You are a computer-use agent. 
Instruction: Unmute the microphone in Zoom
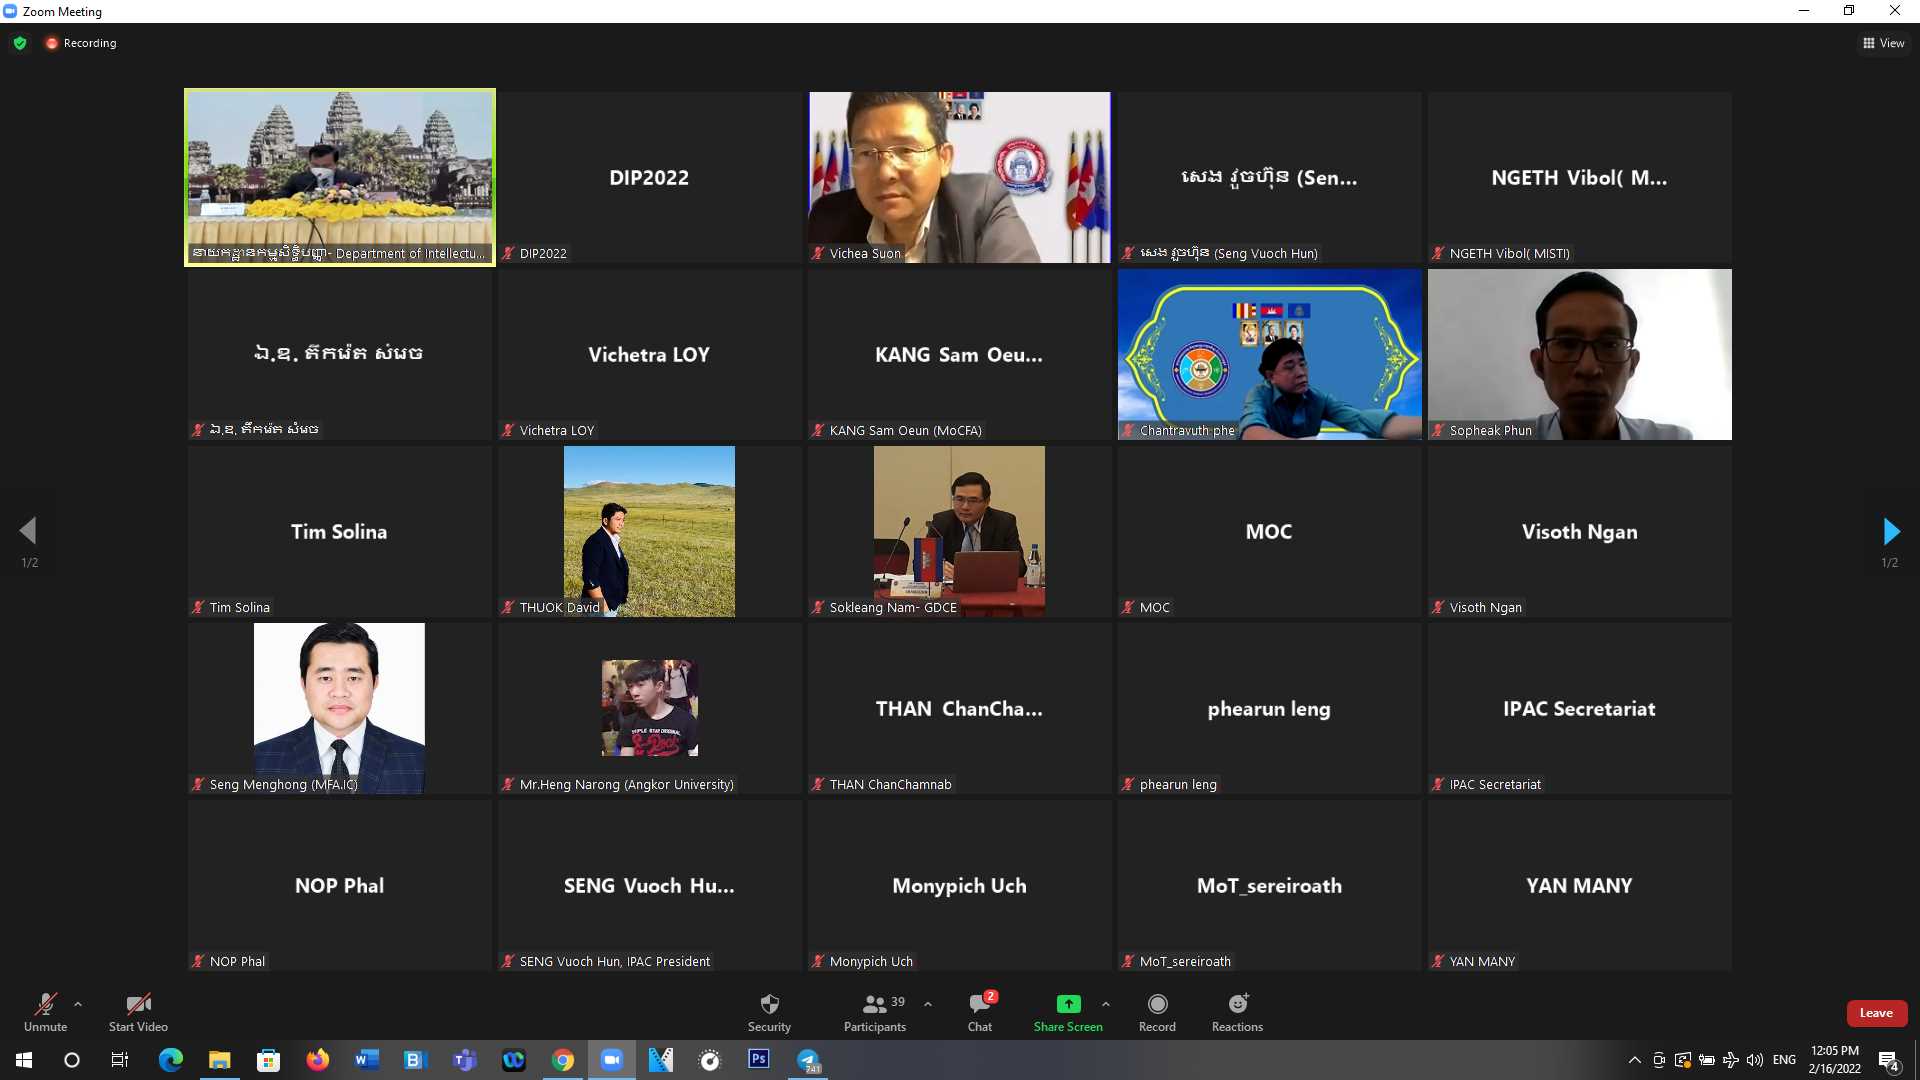click(45, 1012)
